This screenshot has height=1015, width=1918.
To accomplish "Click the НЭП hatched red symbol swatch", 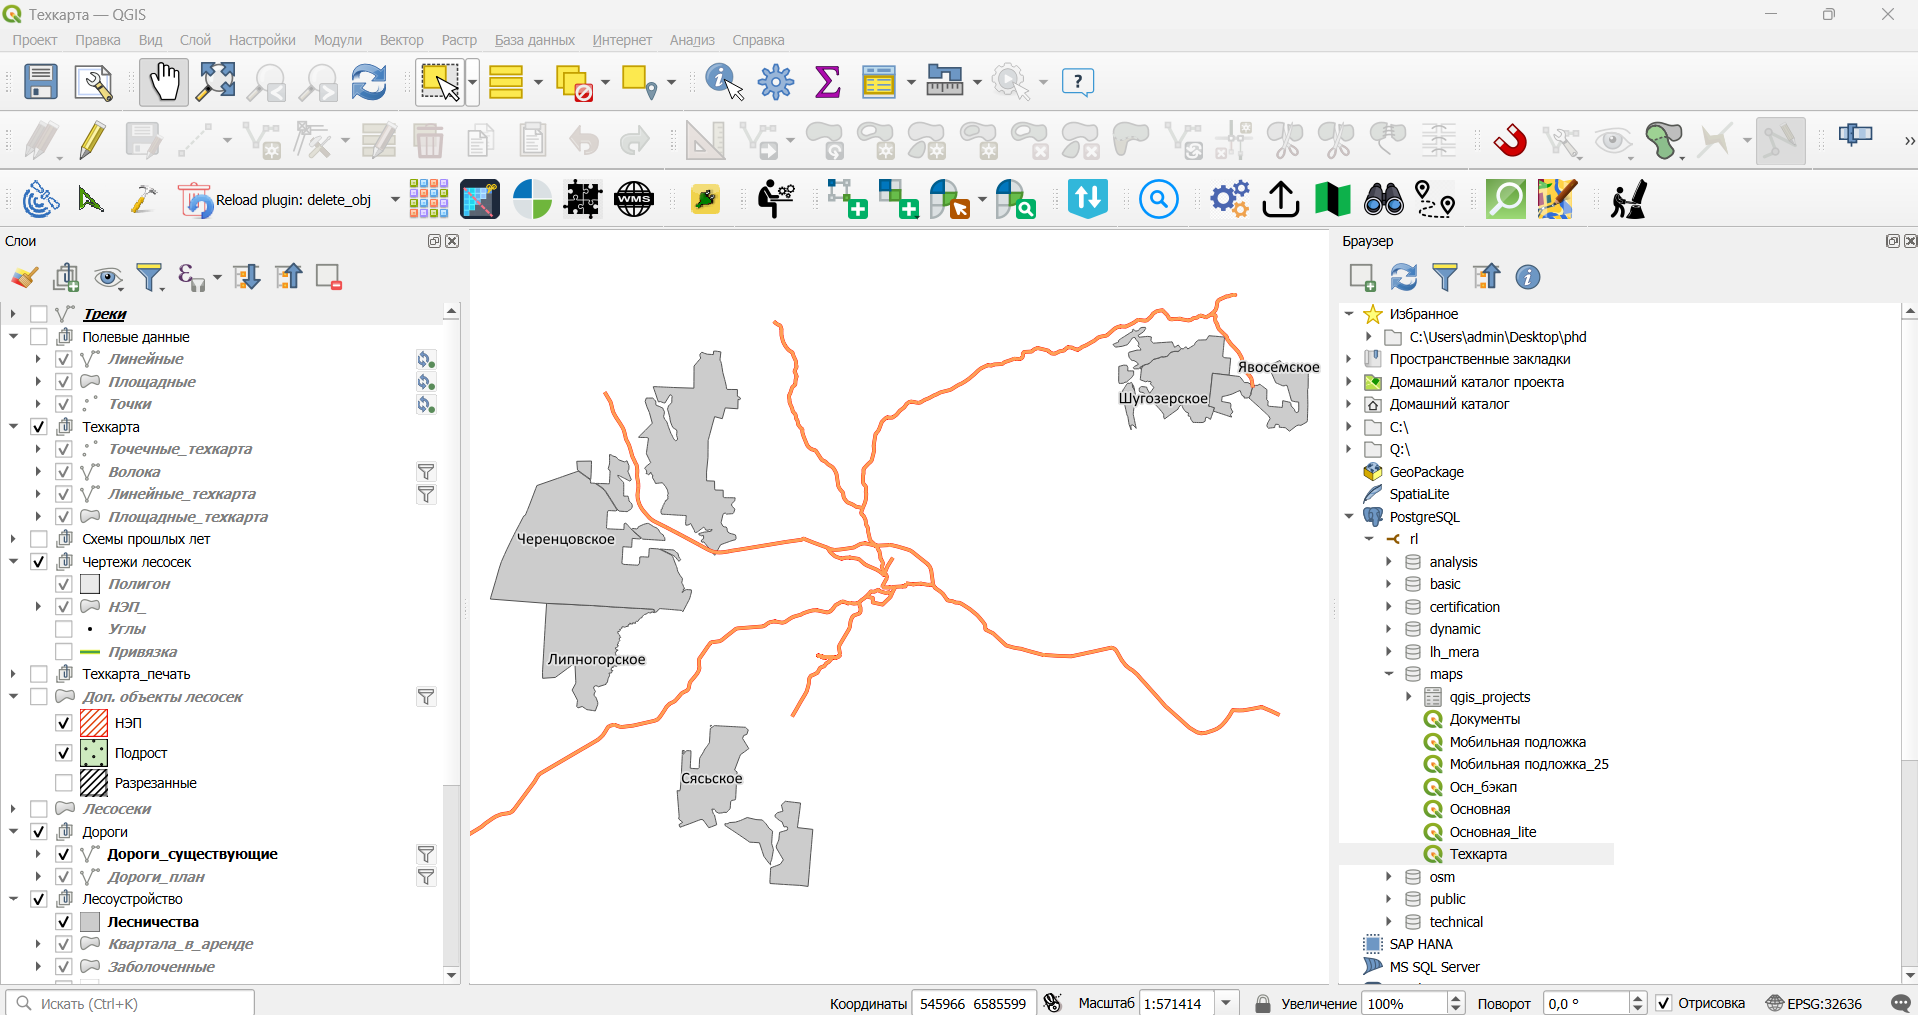I will pyautogui.click(x=94, y=723).
